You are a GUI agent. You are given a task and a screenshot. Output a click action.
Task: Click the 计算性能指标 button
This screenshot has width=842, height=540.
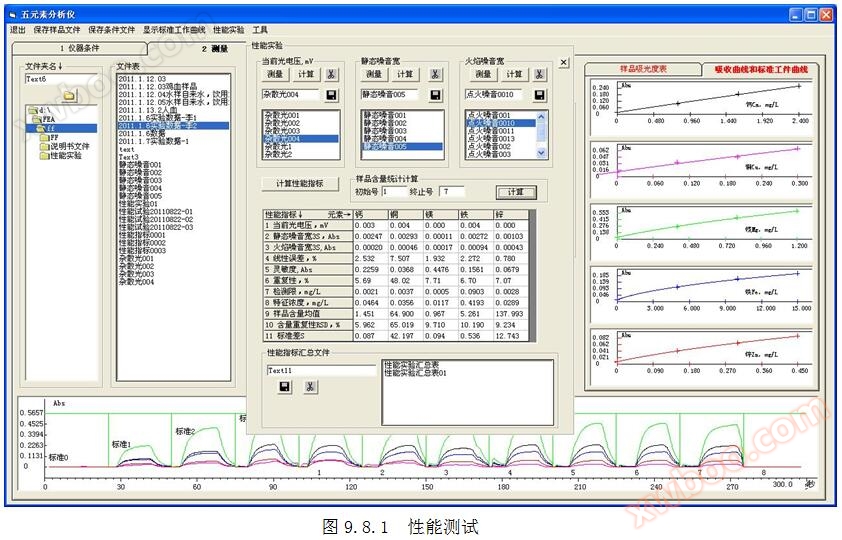pos(293,184)
